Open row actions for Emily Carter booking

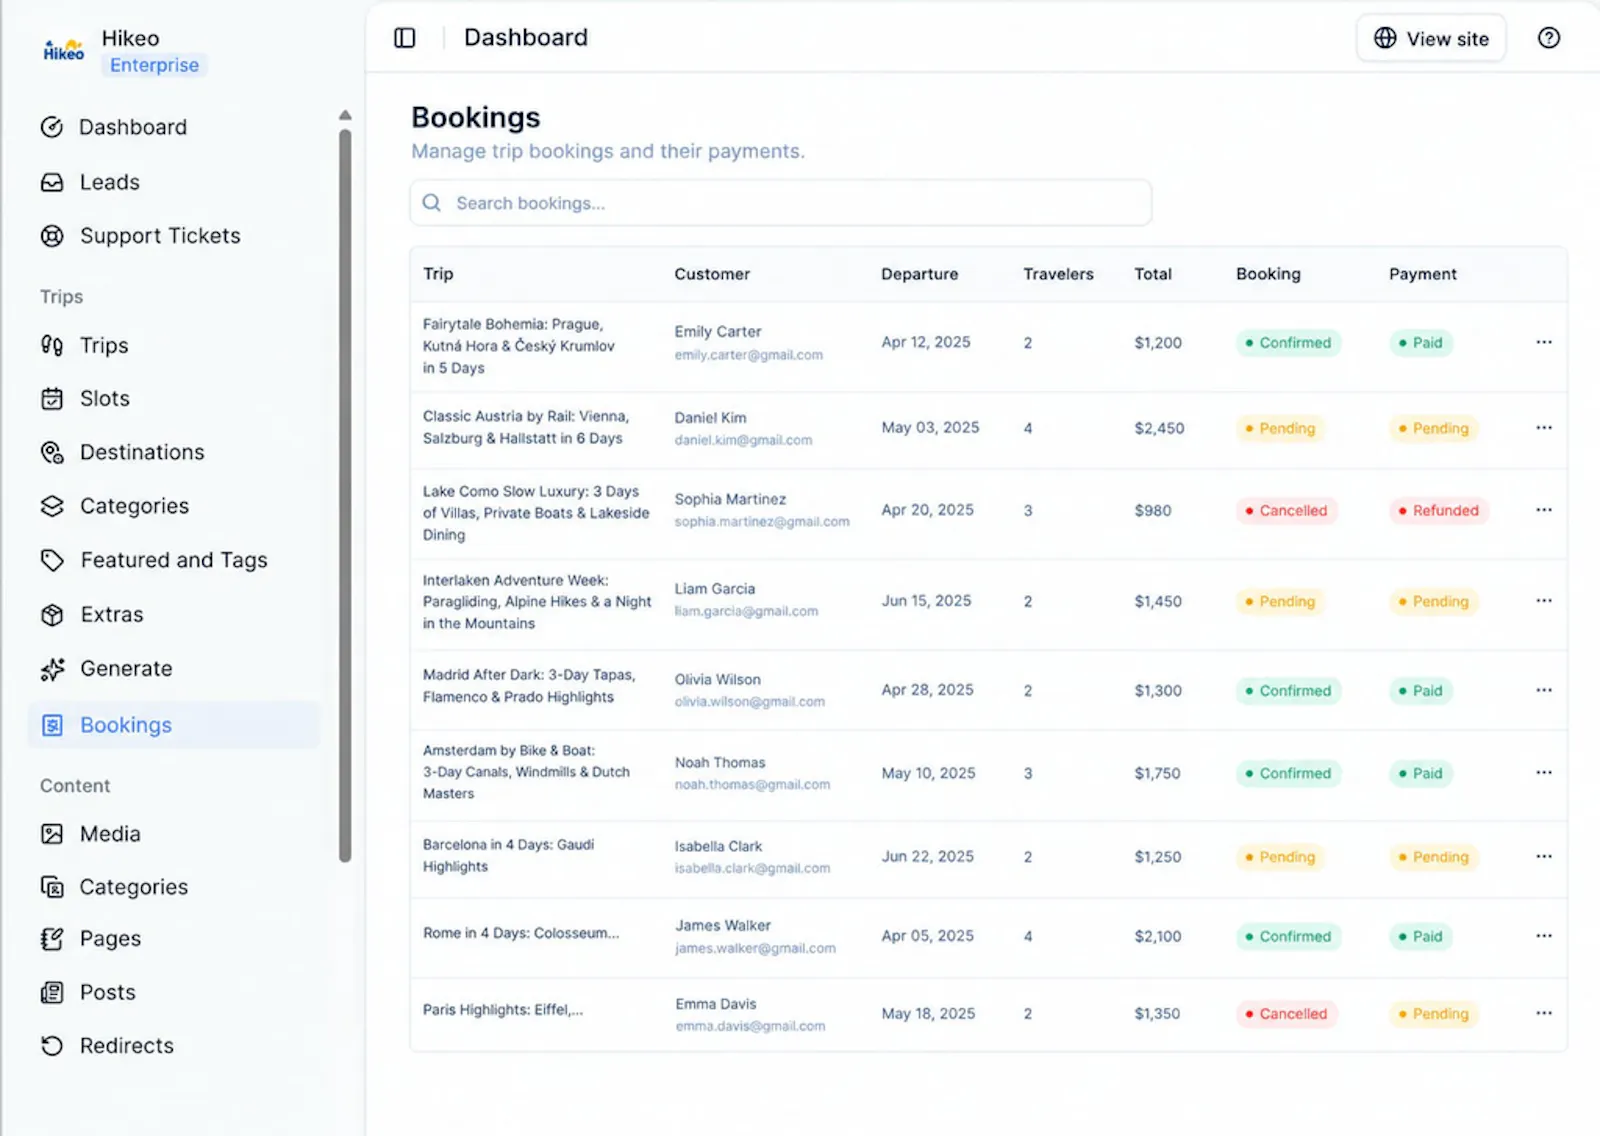click(x=1543, y=342)
